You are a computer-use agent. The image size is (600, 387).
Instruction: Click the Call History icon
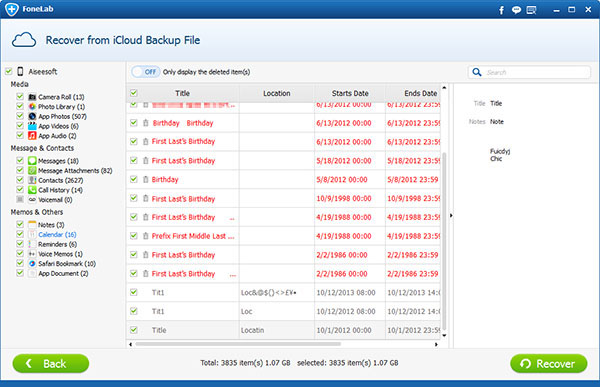[32, 190]
